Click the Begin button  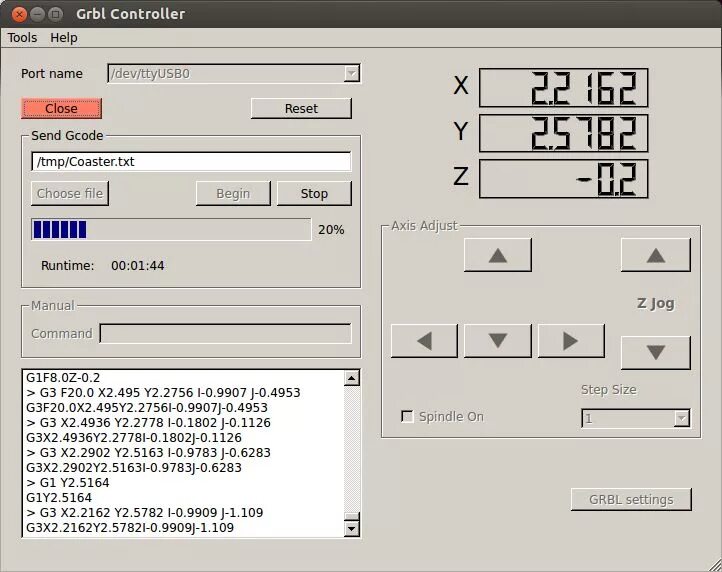point(233,193)
